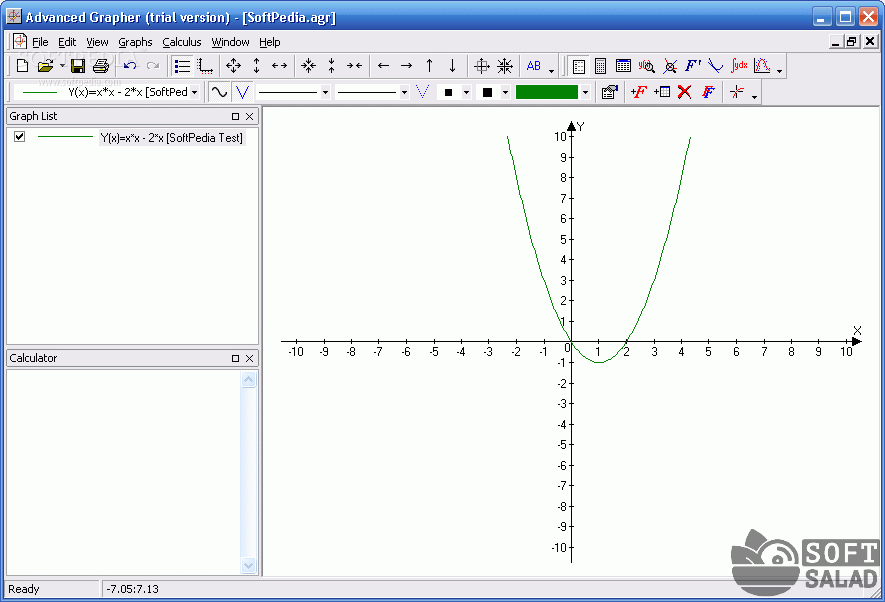Toggle the curve line style button
The width and height of the screenshot is (885, 602).
pyautogui.click(x=218, y=92)
